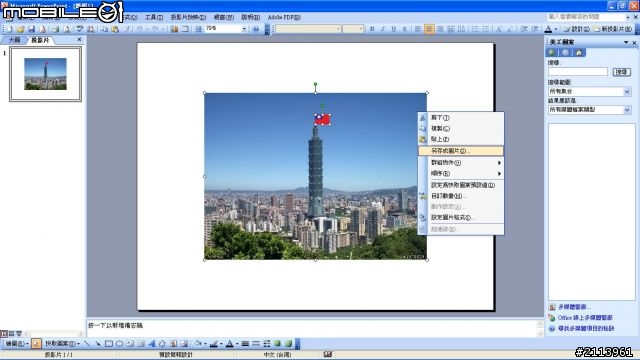
Task: Switch to the Outline tab
Action: click(14, 40)
